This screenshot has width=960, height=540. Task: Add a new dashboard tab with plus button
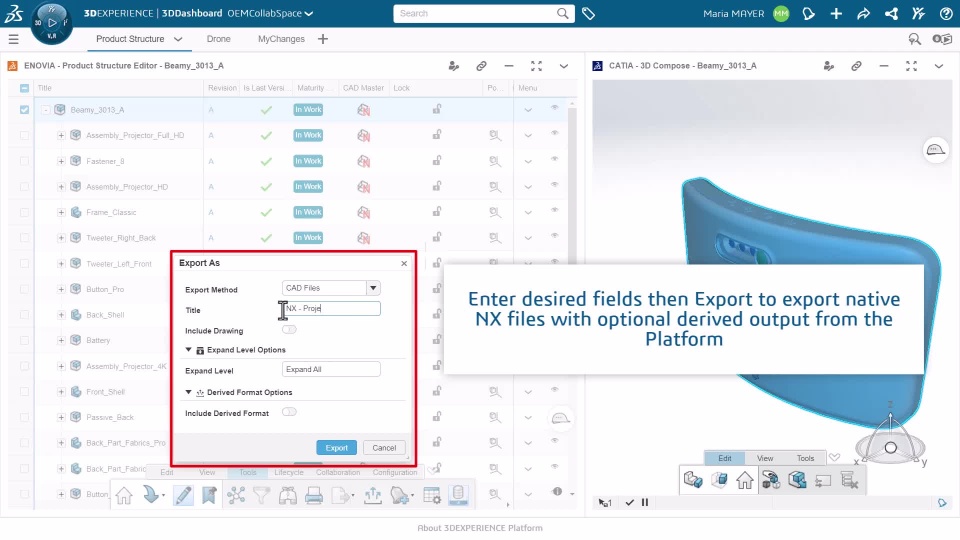[x=323, y=39]
